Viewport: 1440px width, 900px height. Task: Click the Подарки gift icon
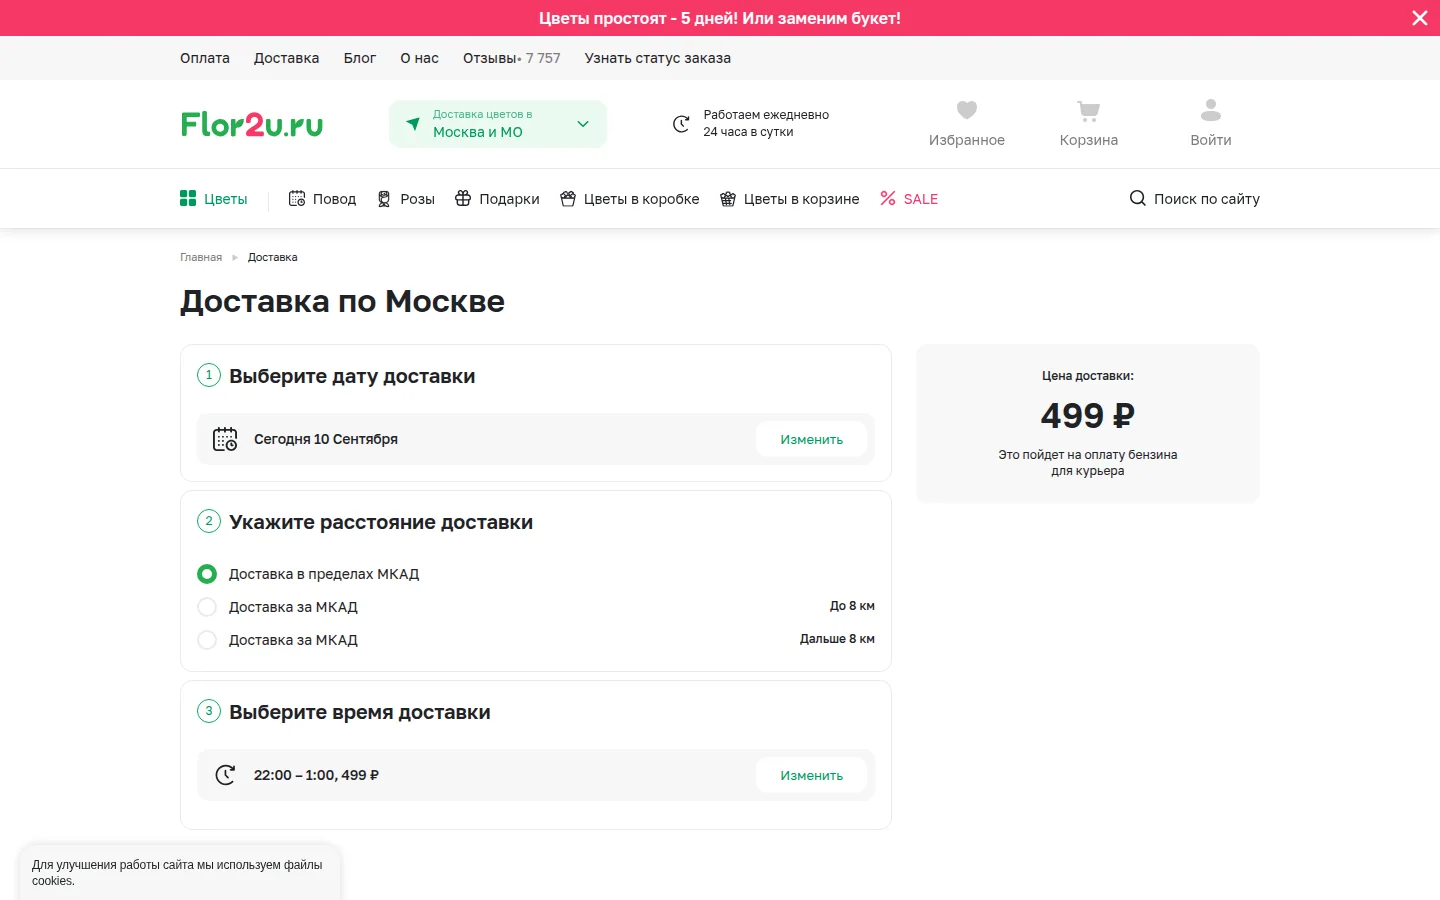[463, 198]
